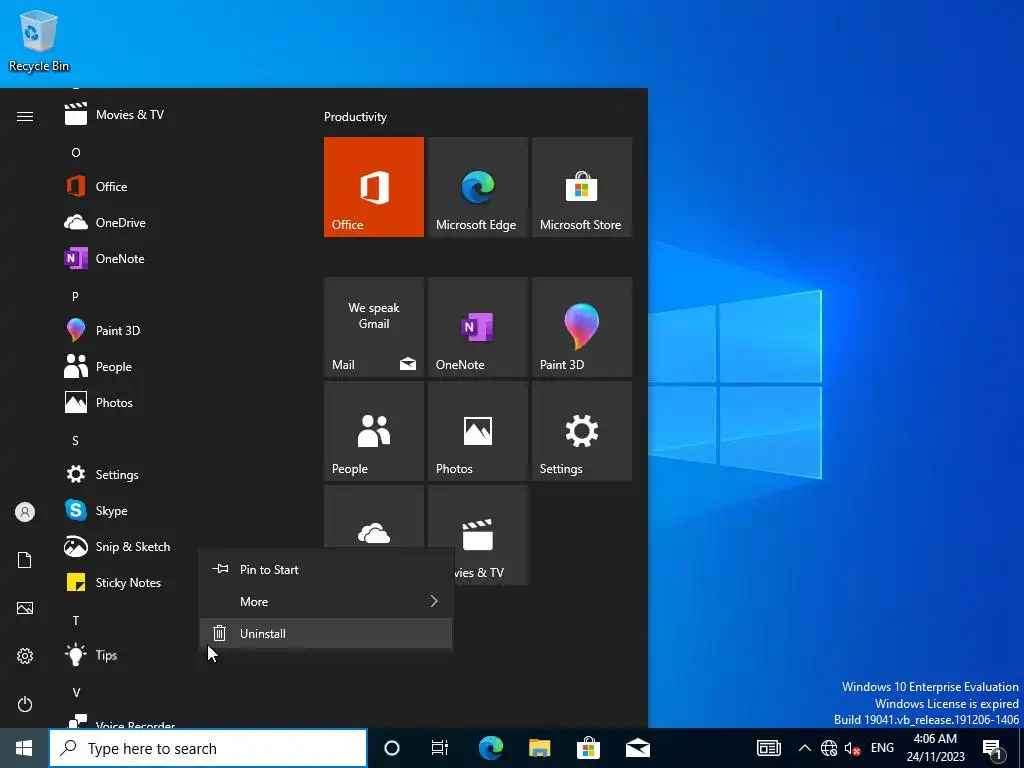Expand the More submenu

pyautogui.click(x=325, y=601)
